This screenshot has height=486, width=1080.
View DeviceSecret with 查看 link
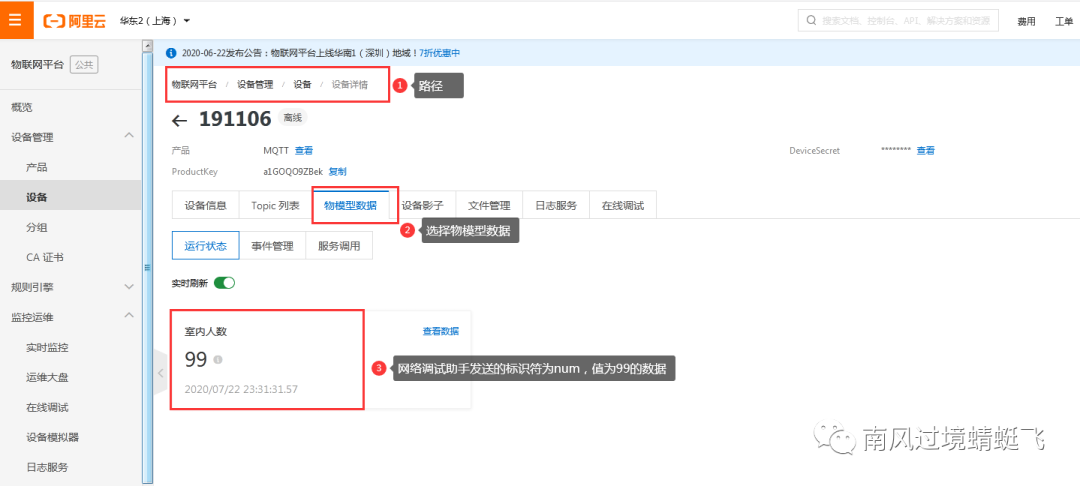[x=925, y=150]
